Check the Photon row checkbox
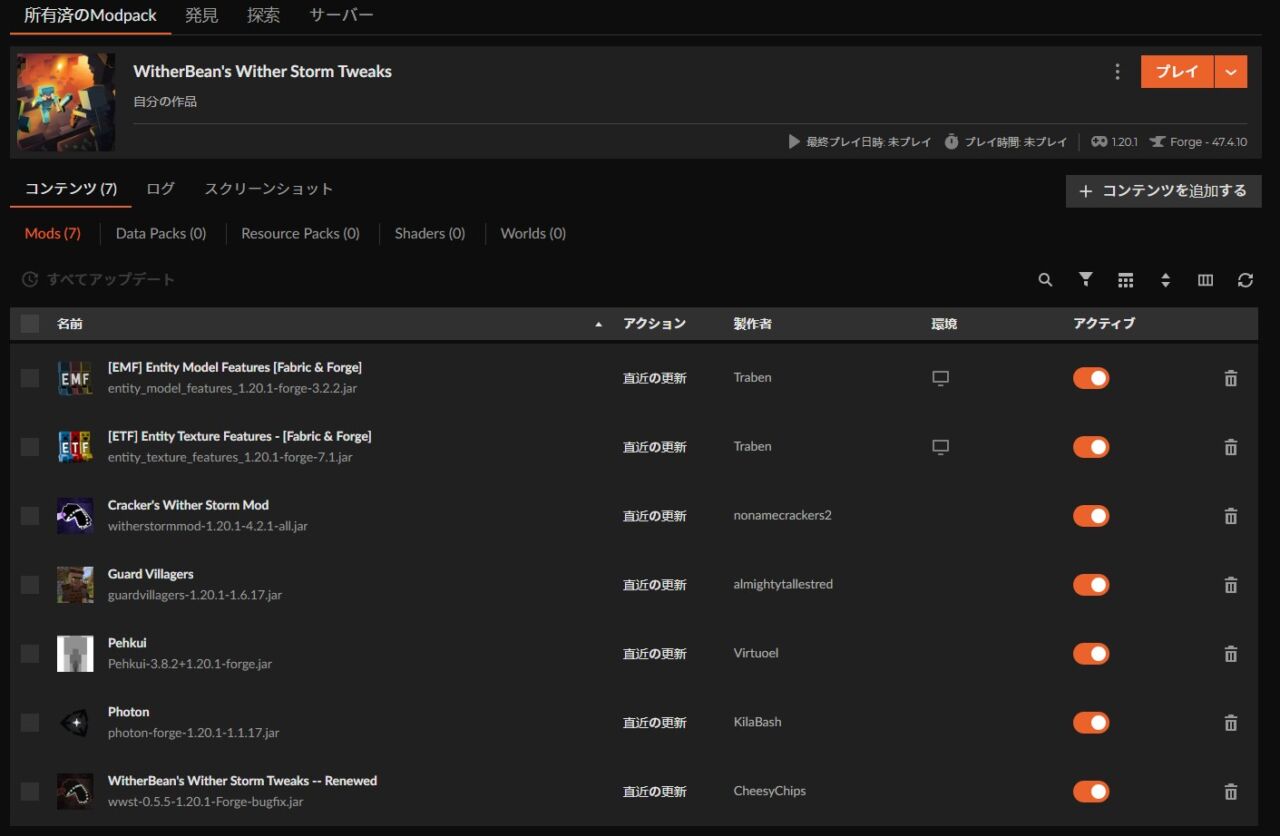 (30, 723)
